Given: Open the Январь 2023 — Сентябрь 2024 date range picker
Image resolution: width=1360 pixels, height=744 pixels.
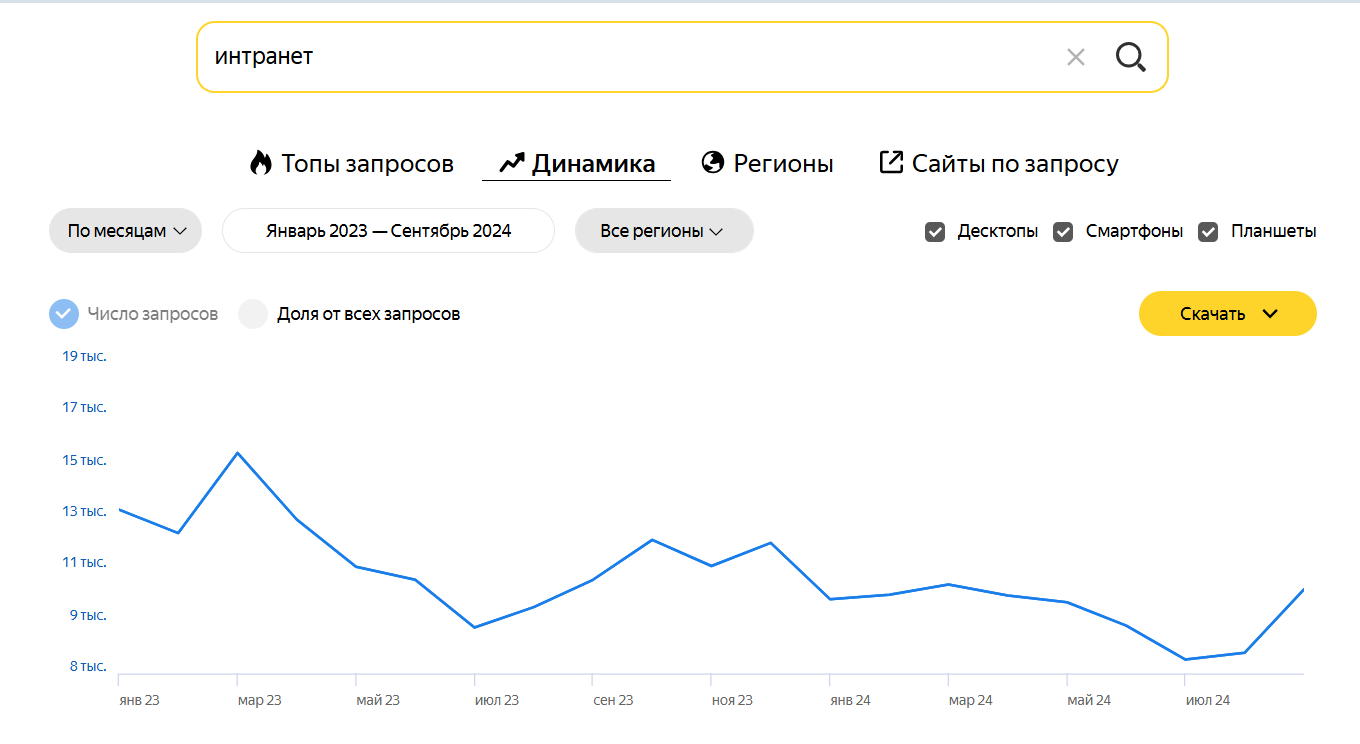Looking at the screenshot, I should click(388, 231).
